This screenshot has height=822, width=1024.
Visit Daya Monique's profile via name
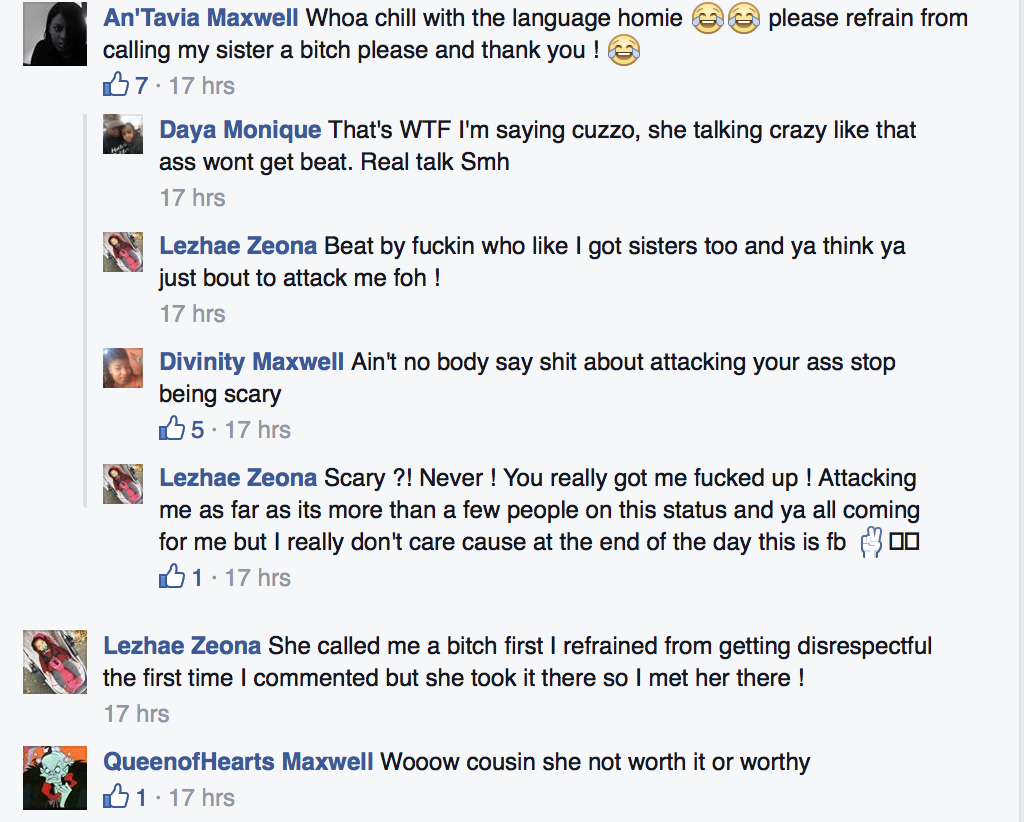(240, 130)
